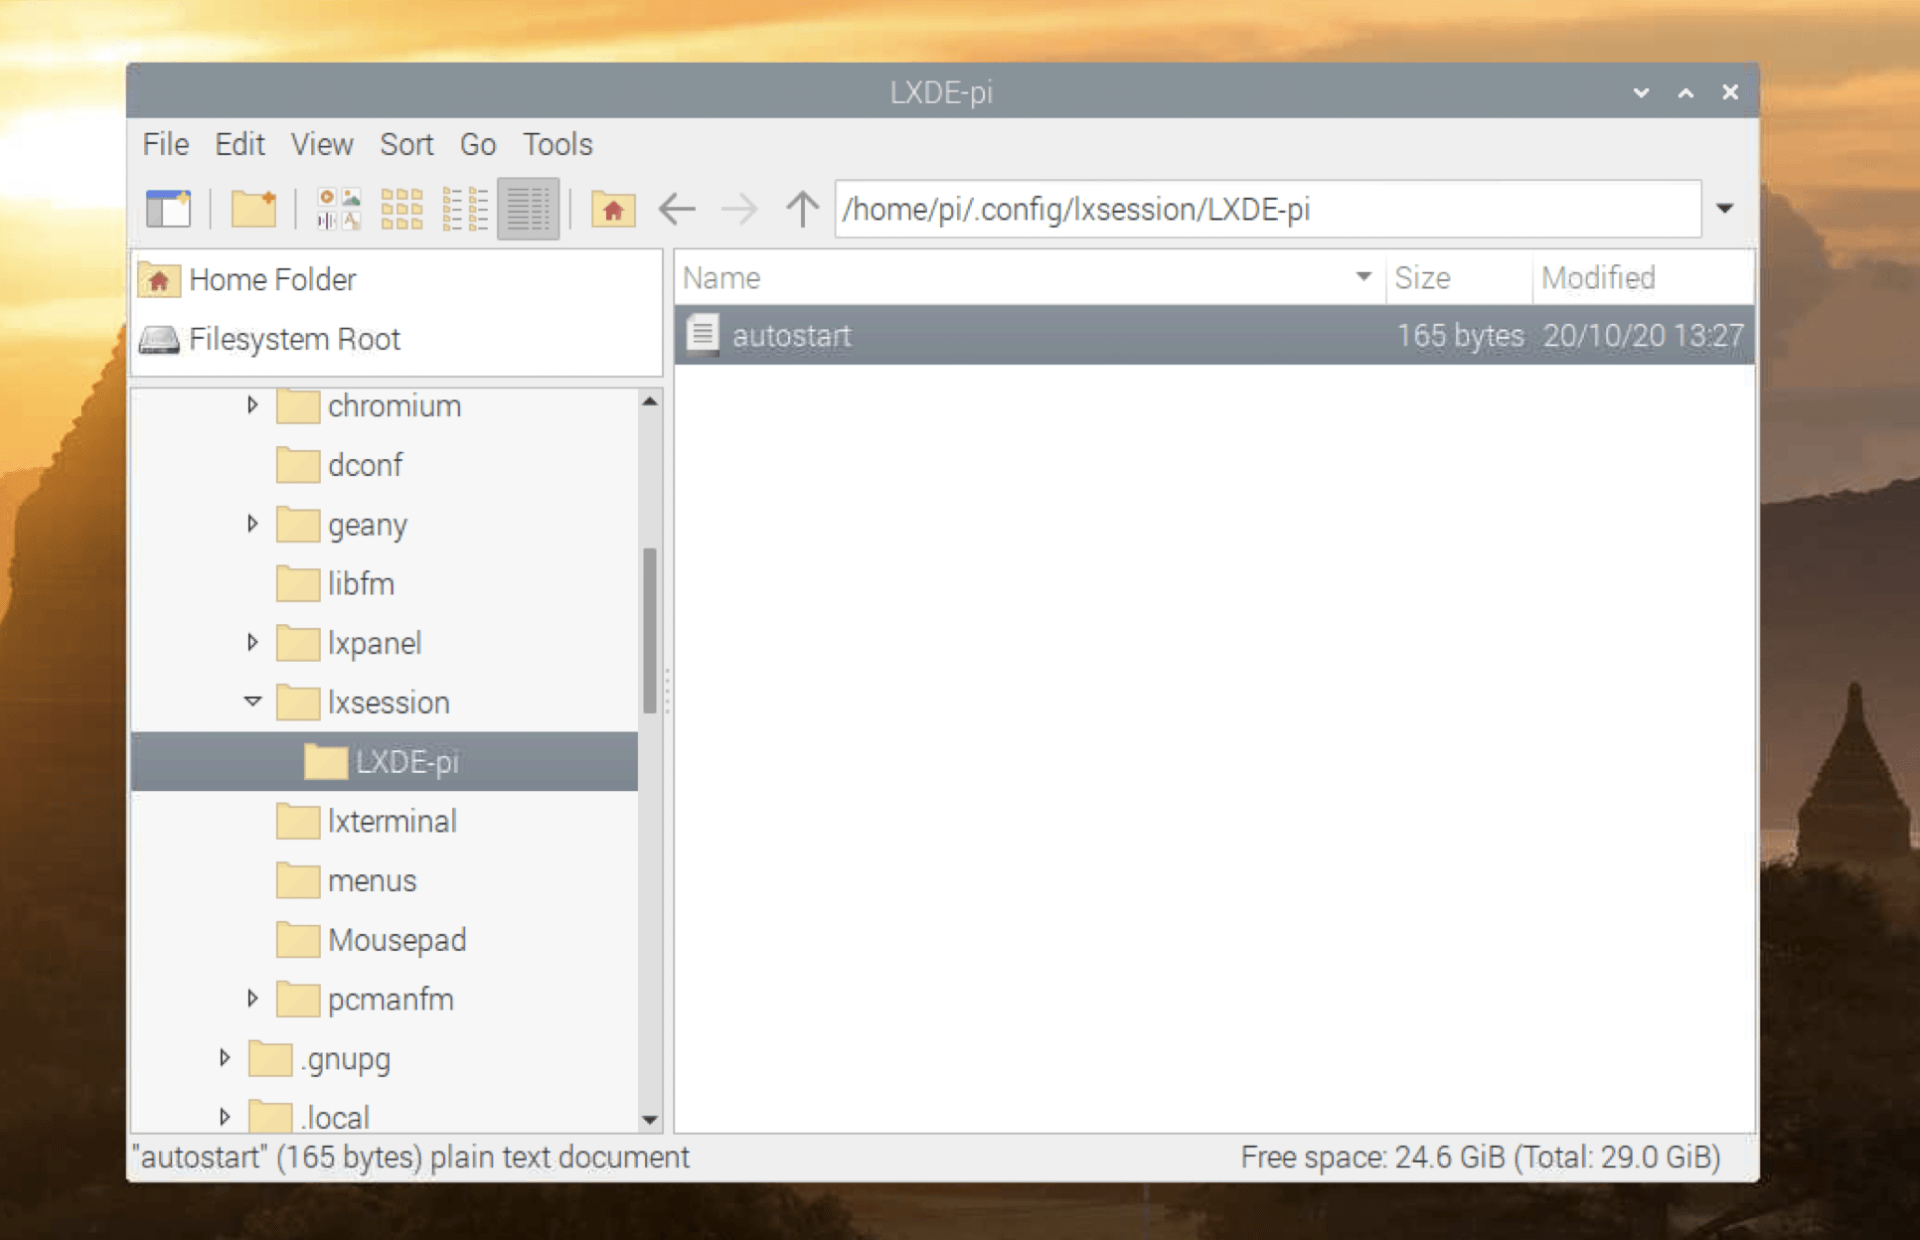This screenshot has height=1240, width=1920.
Task: Expand the chromium folder
Action: coord(252,405)
